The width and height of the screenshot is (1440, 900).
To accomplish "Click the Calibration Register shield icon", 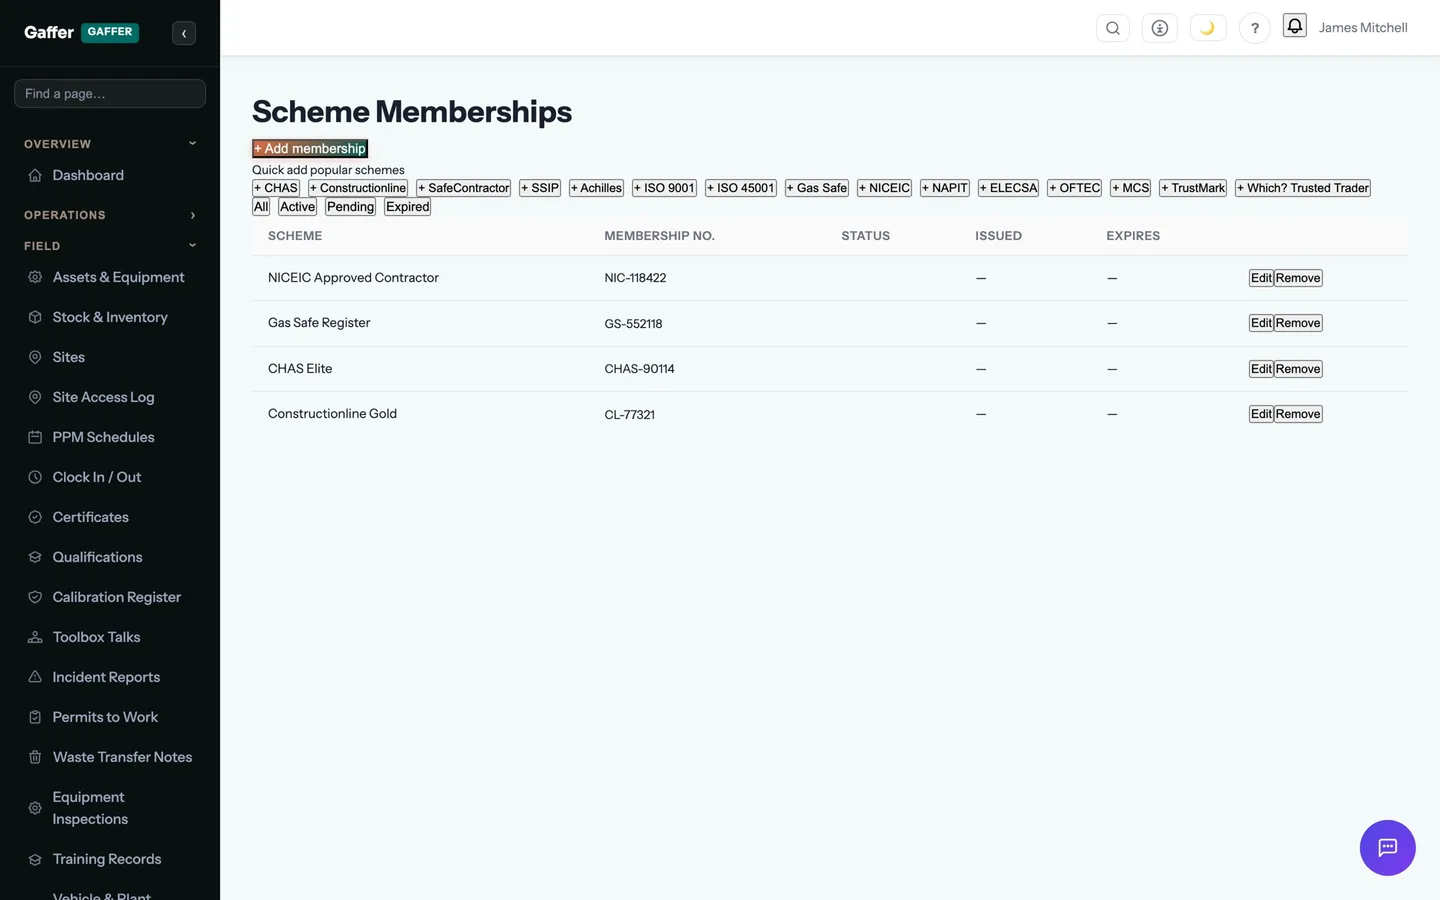I will coord(35,597).
